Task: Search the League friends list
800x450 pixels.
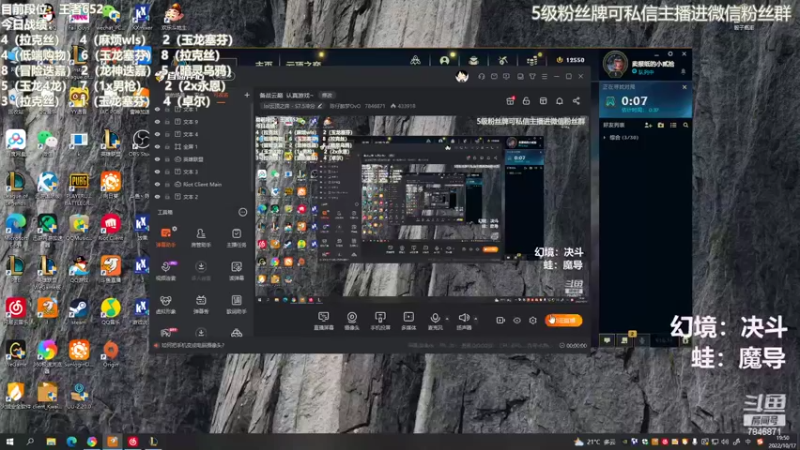Action: click(x=685, y=125)
